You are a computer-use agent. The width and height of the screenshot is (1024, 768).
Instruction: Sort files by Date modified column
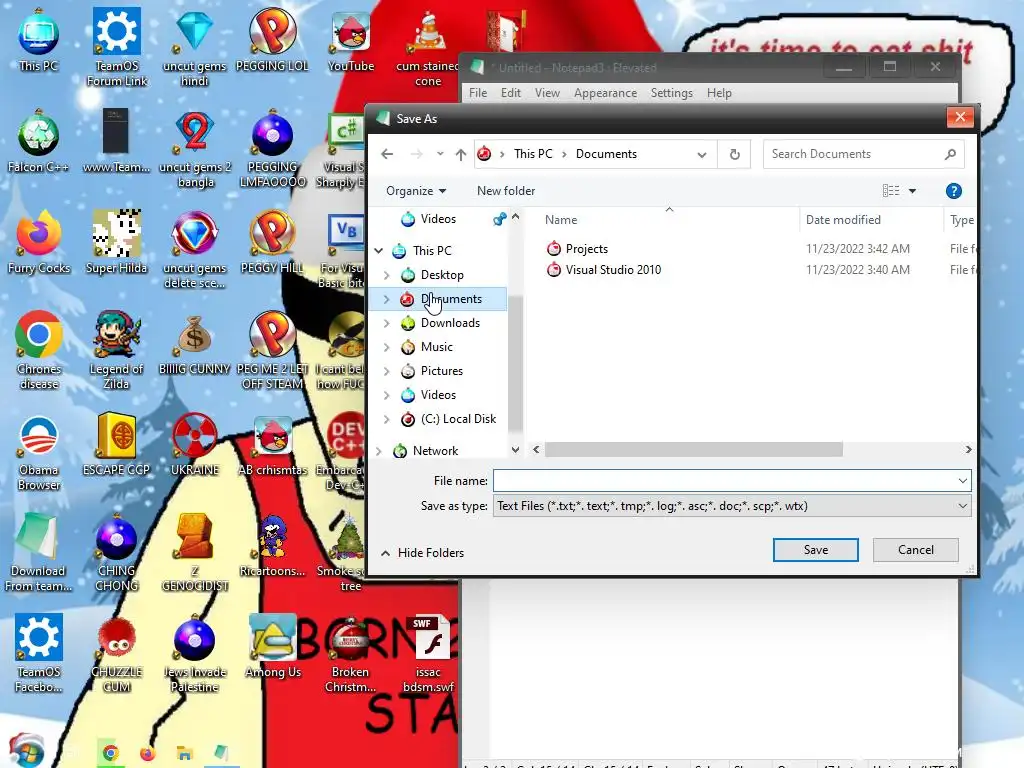(x=871, y=220)
